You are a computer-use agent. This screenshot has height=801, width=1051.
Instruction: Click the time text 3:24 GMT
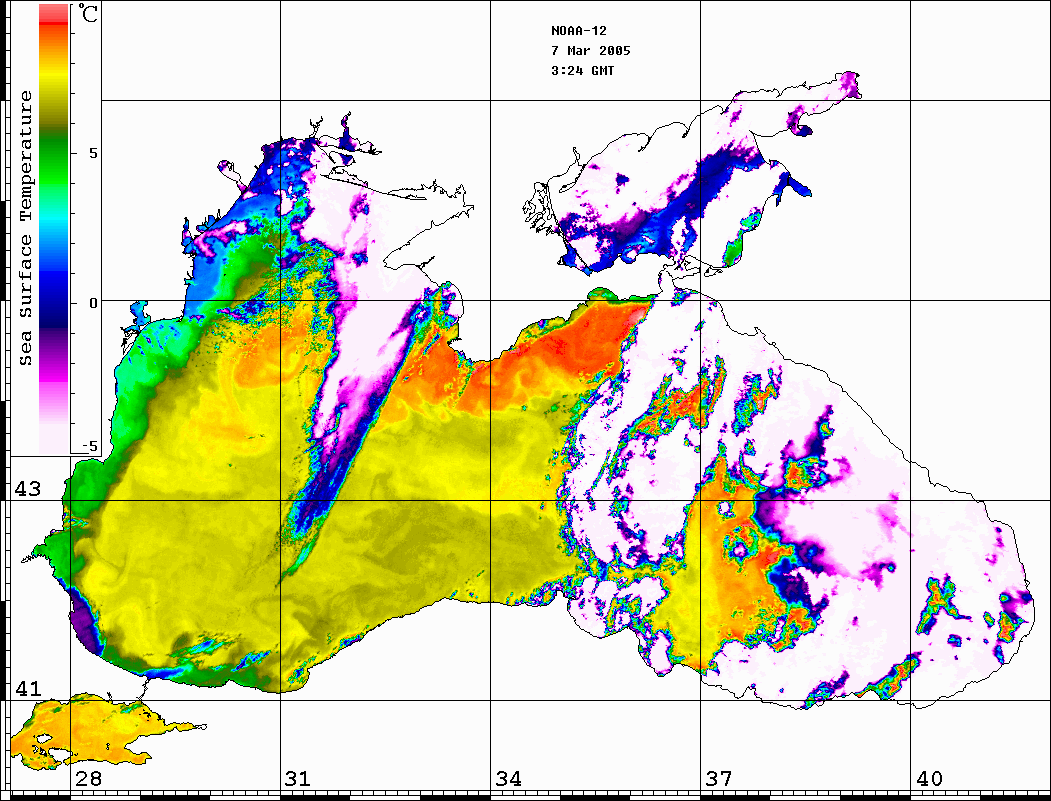click(582, 70)
